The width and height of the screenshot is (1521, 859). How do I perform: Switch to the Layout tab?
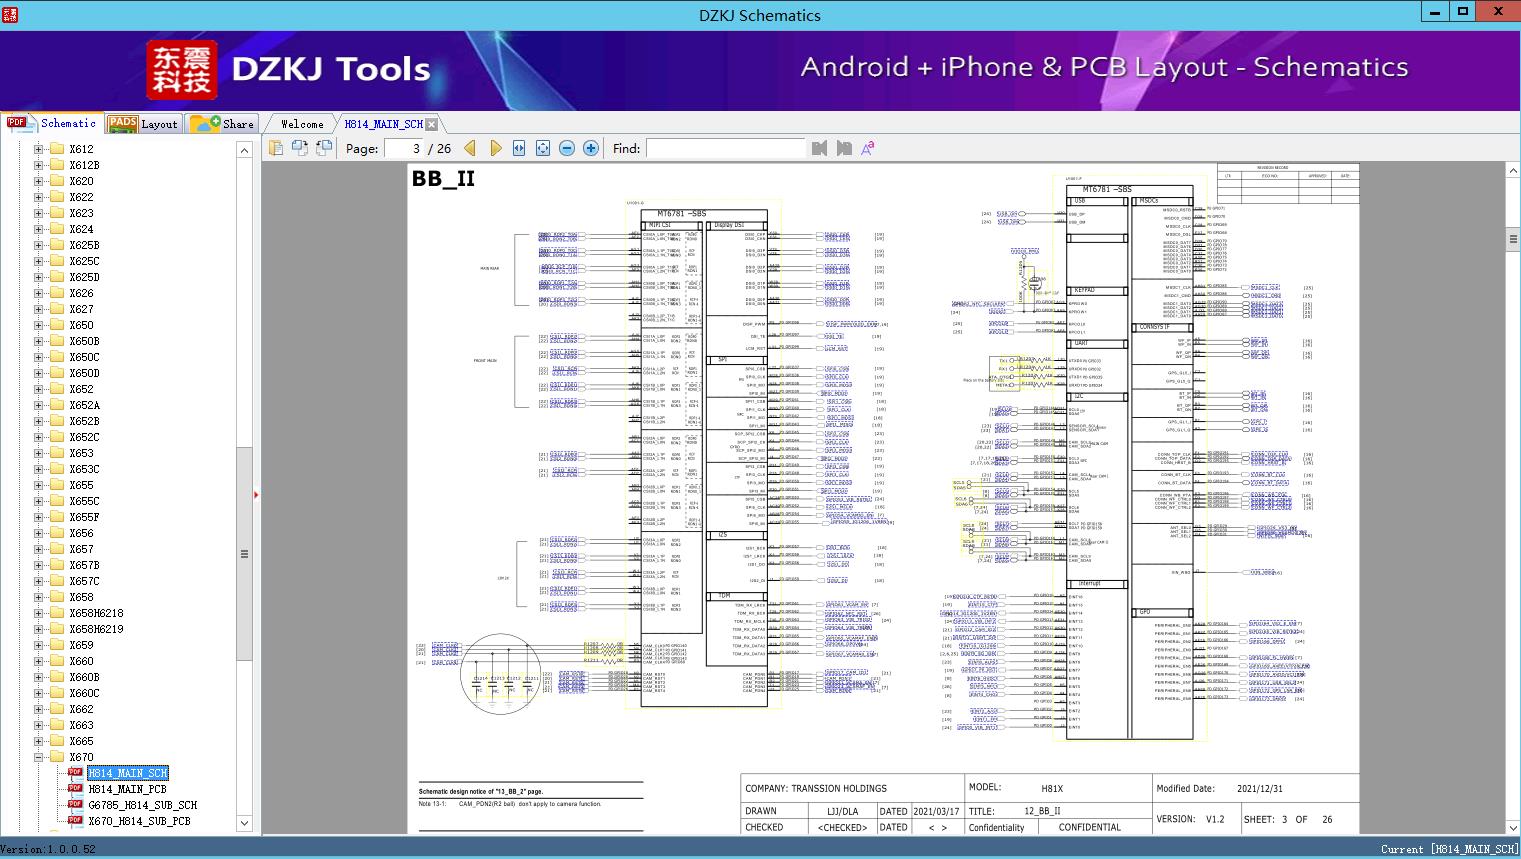click(143, 123)
